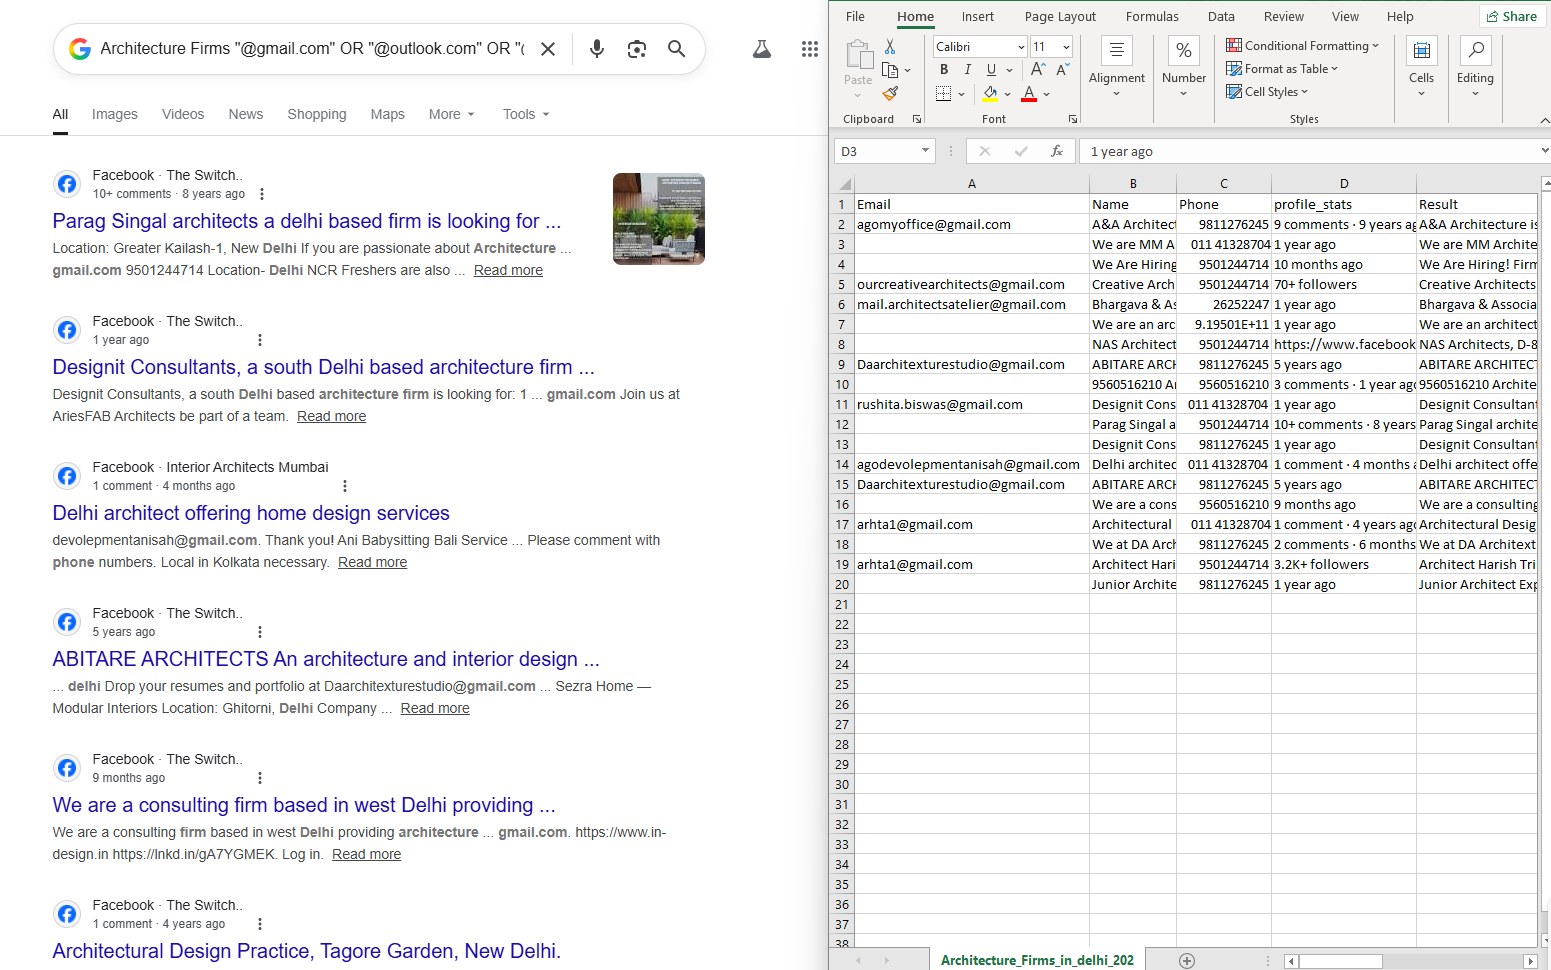Open the Google apps grid
This screenshot has width=1551, height=970.
810,49
